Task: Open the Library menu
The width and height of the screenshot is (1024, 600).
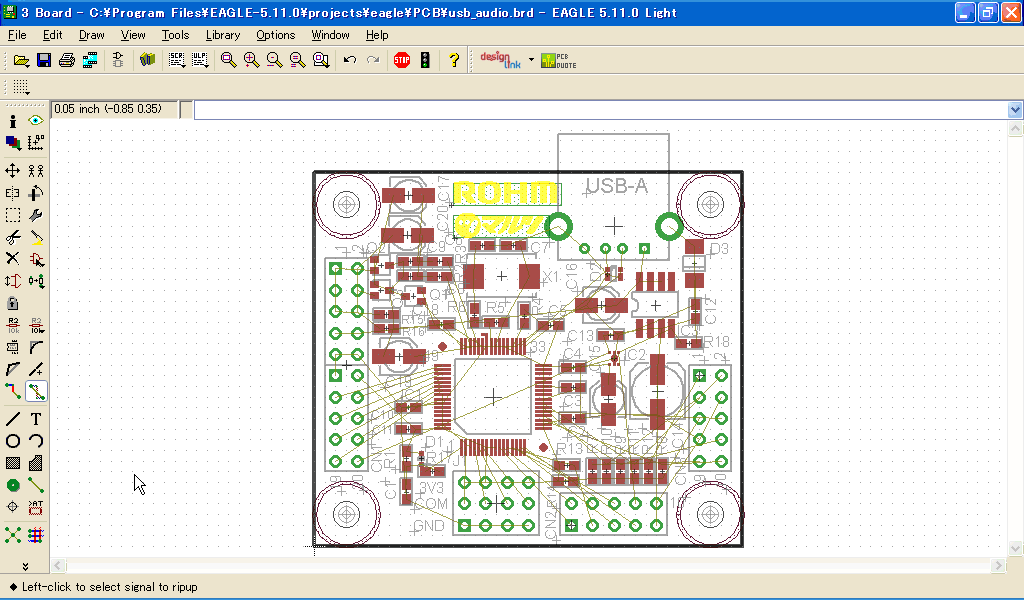Action: tap(222, 35)
